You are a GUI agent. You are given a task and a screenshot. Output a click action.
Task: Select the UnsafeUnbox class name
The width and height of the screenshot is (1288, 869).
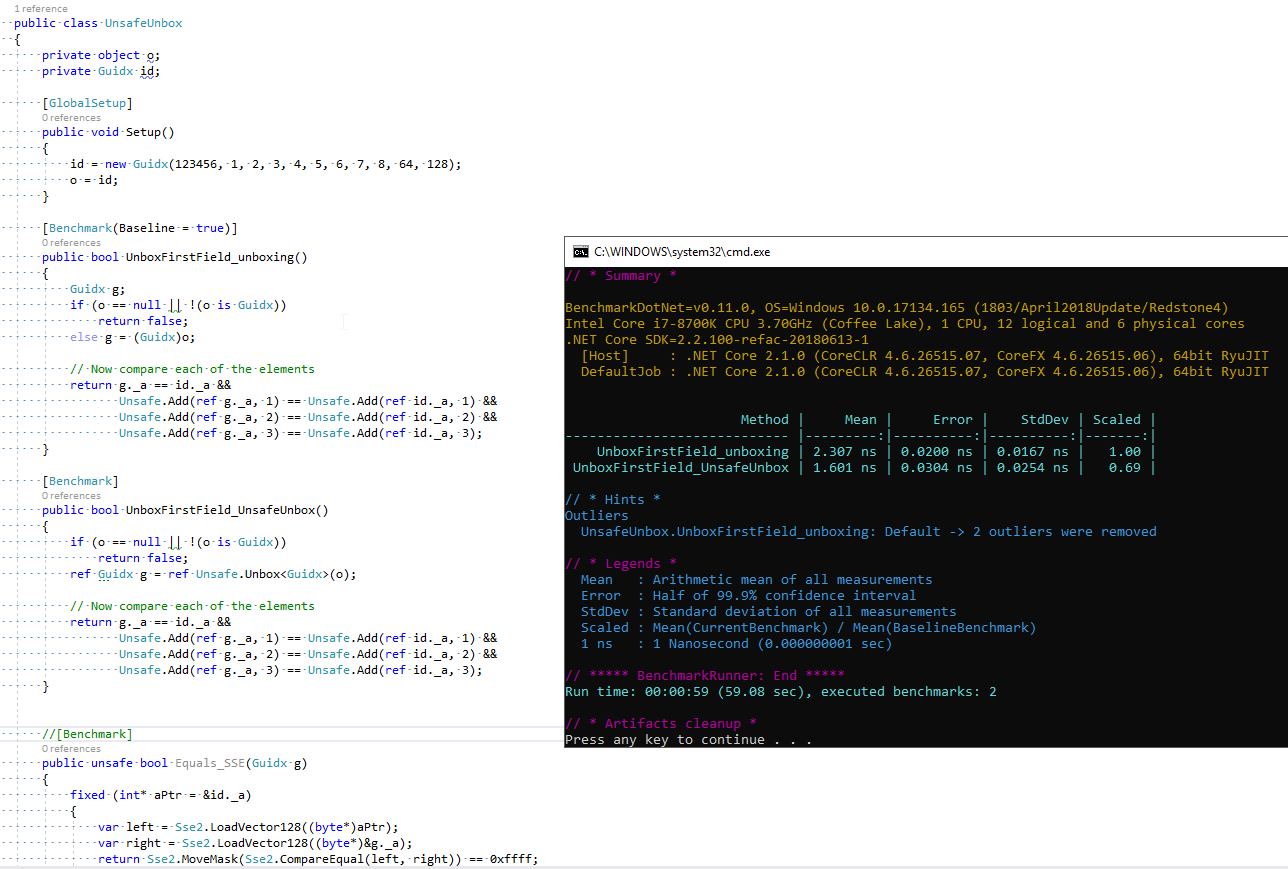143,22
